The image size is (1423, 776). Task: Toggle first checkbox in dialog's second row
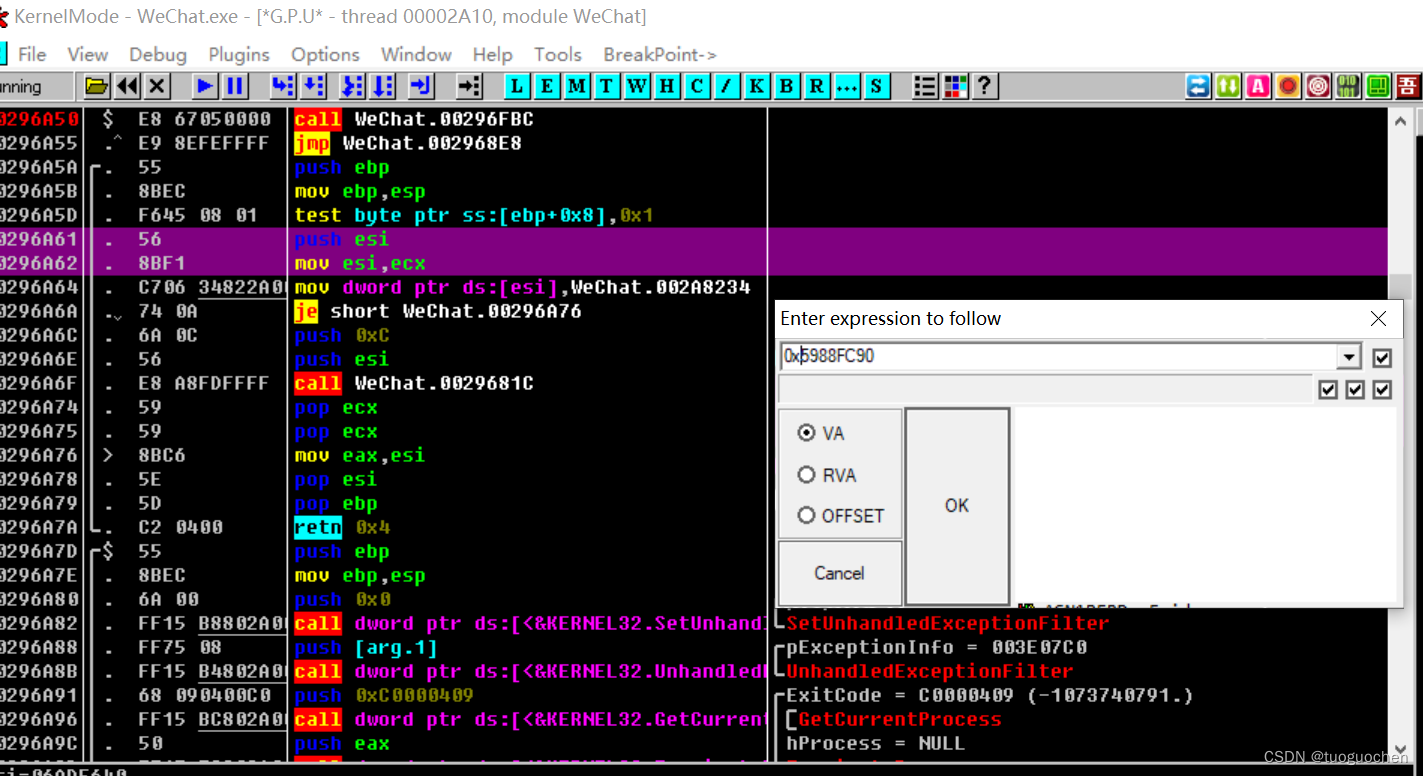point(1328,389)
